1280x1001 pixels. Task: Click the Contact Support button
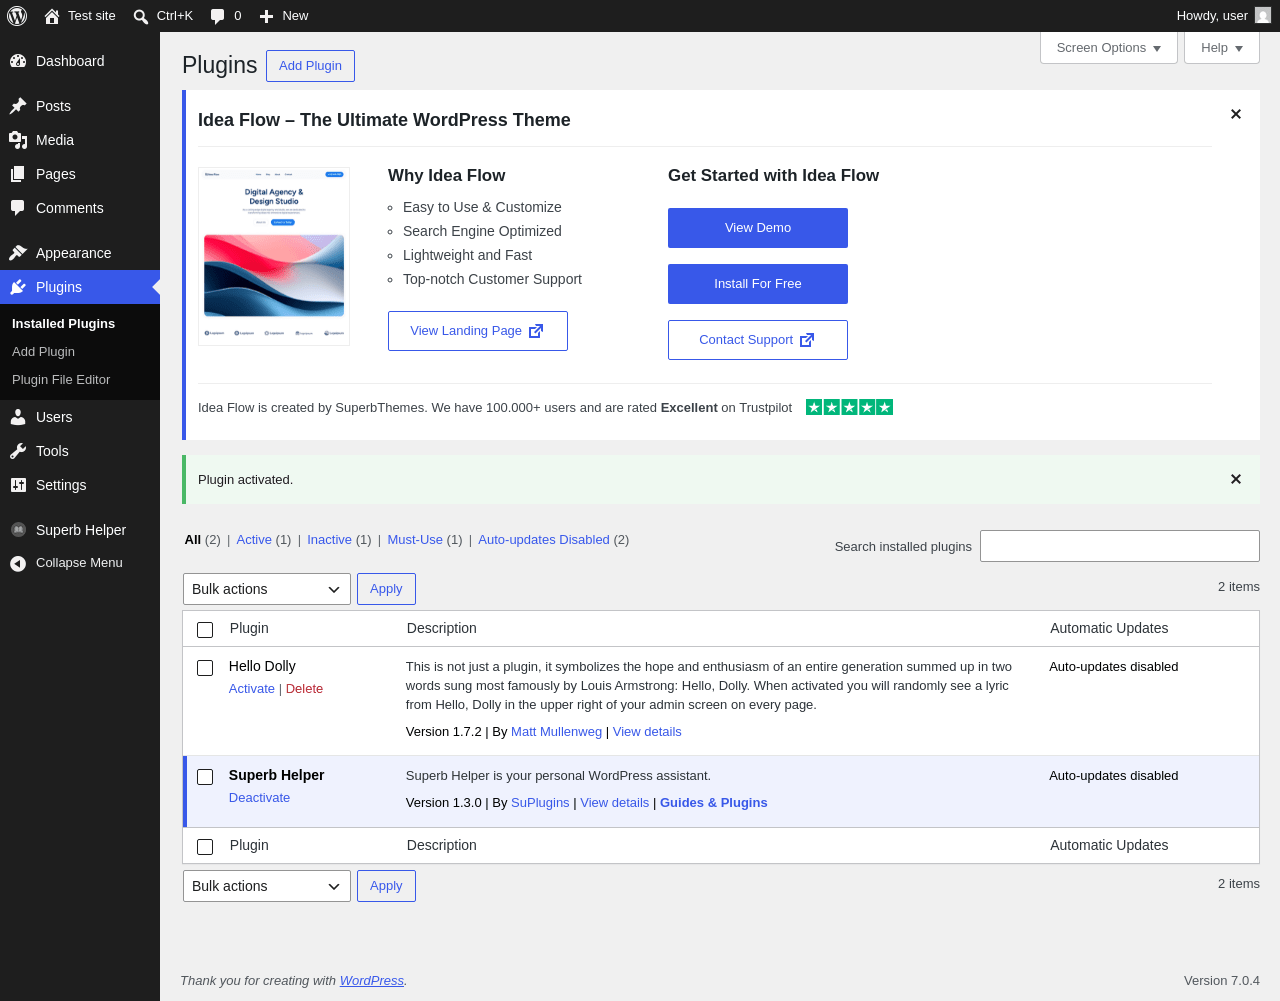(x=758, y=340)
